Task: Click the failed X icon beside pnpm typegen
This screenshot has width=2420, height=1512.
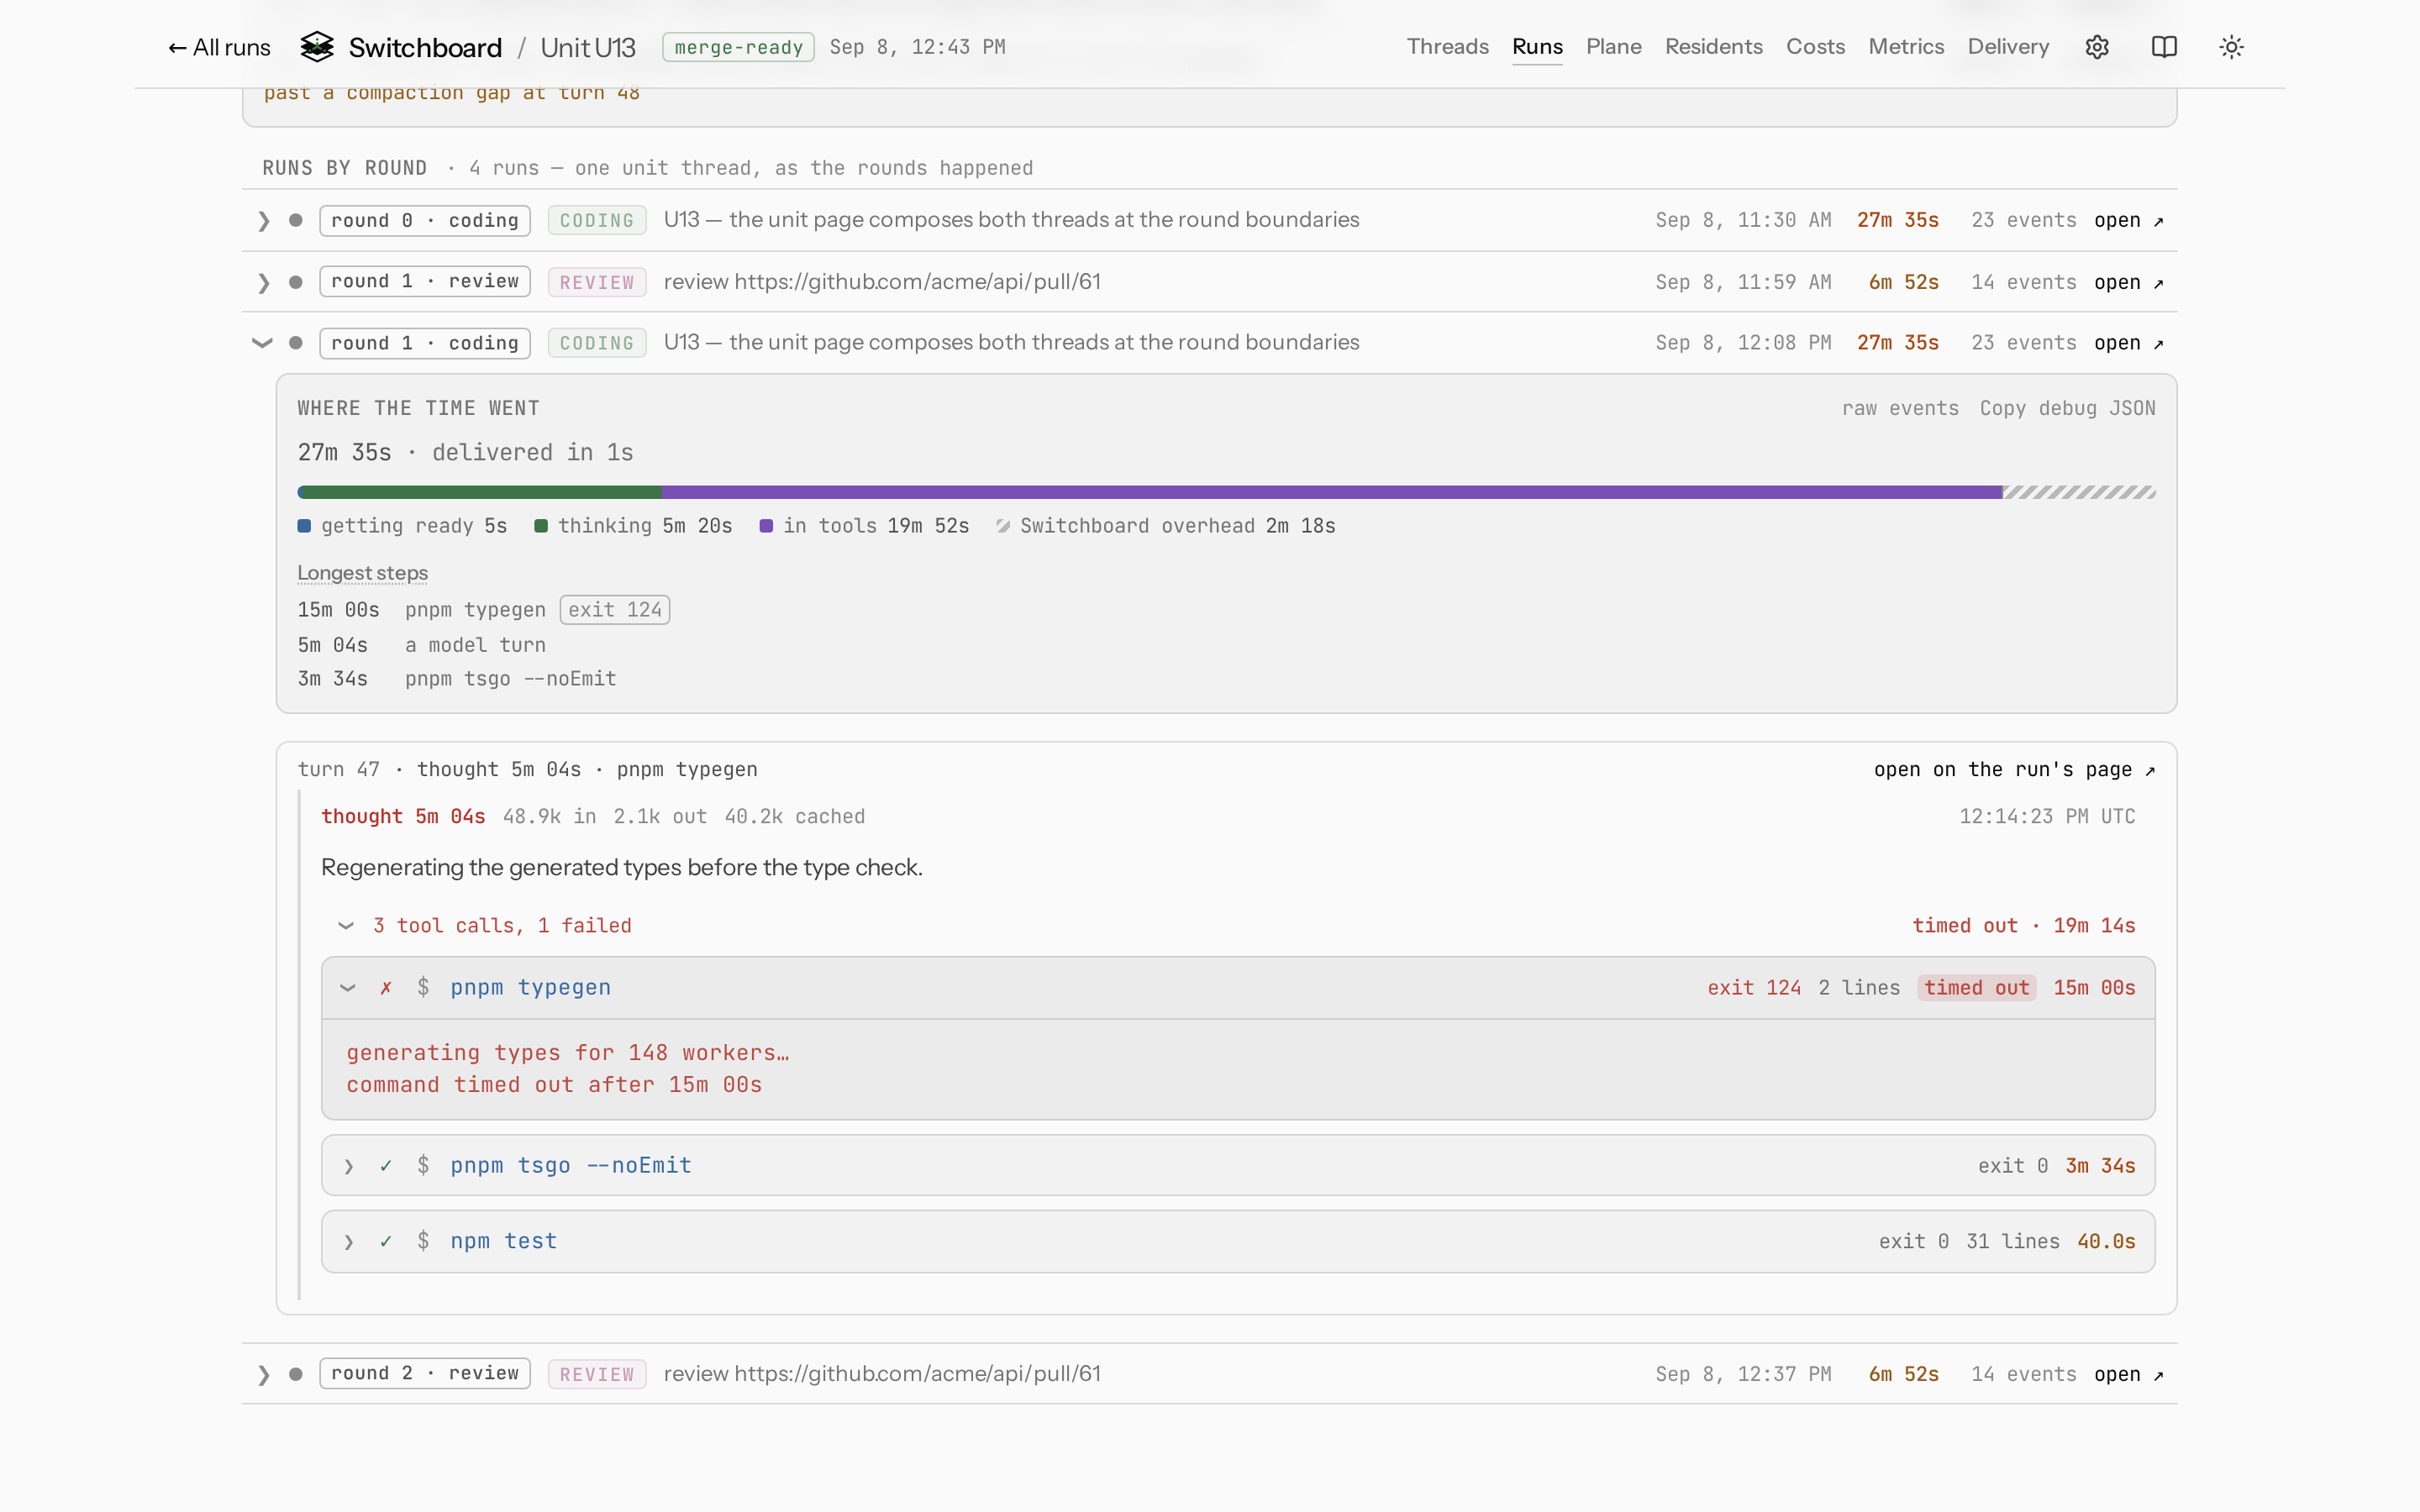Action: [x=386, y=988]
